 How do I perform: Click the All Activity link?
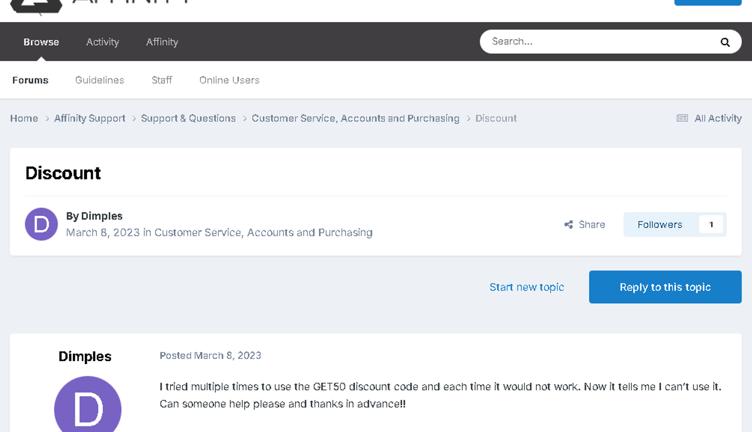(717, 118)
